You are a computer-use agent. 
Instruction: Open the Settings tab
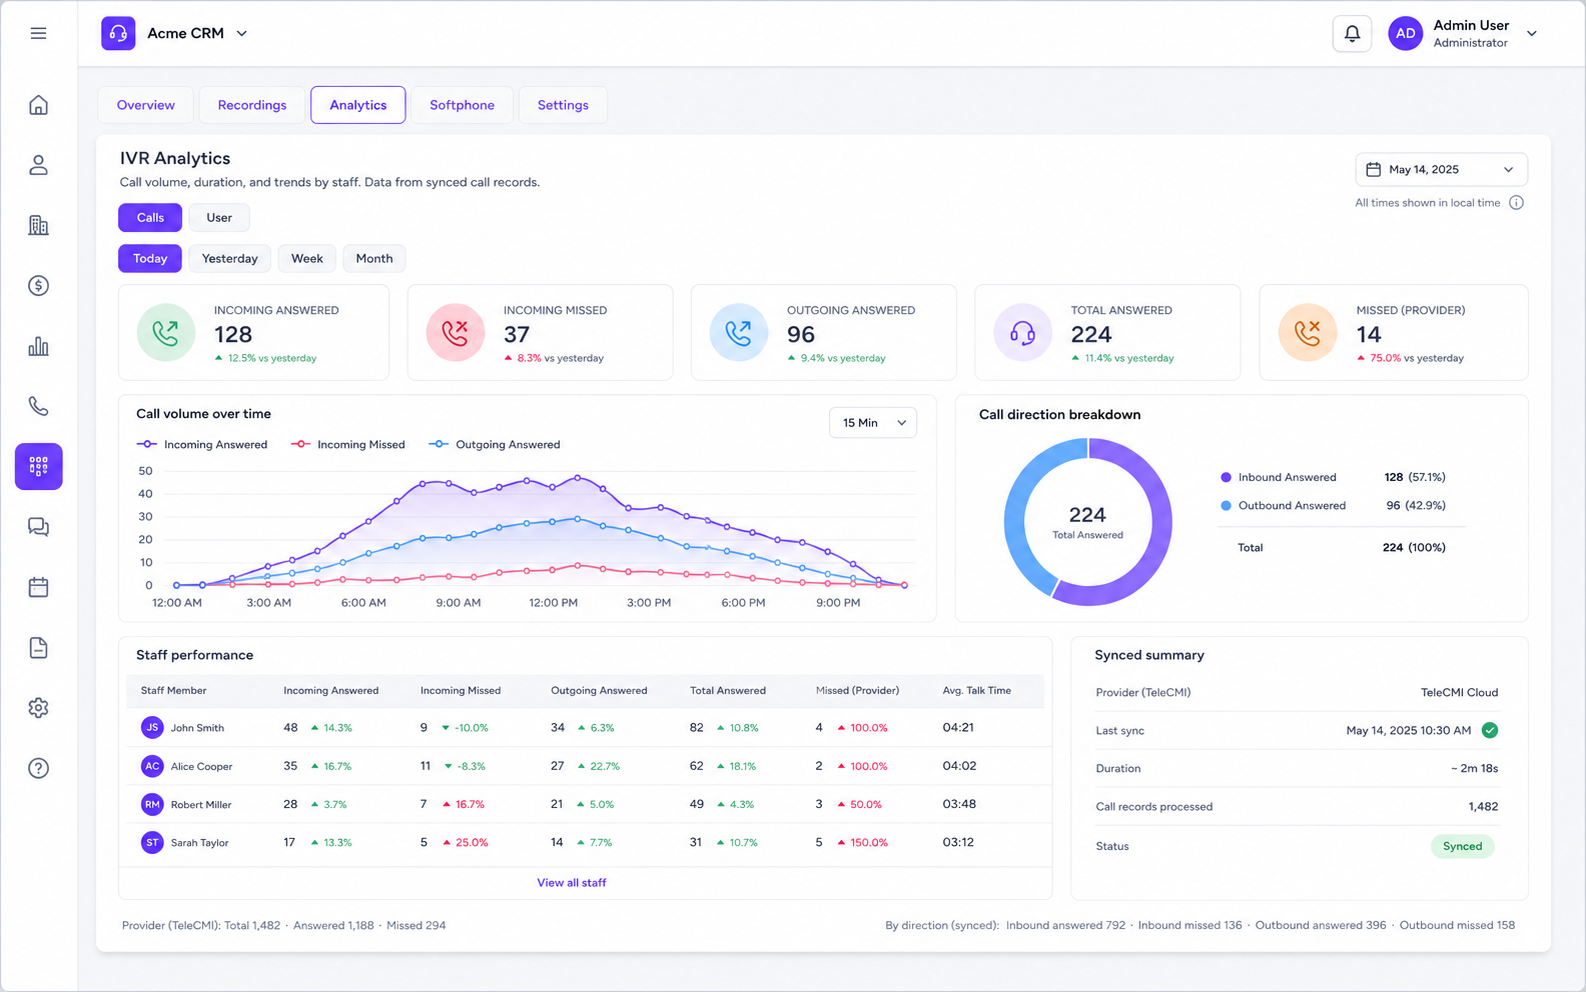point(563,105)
